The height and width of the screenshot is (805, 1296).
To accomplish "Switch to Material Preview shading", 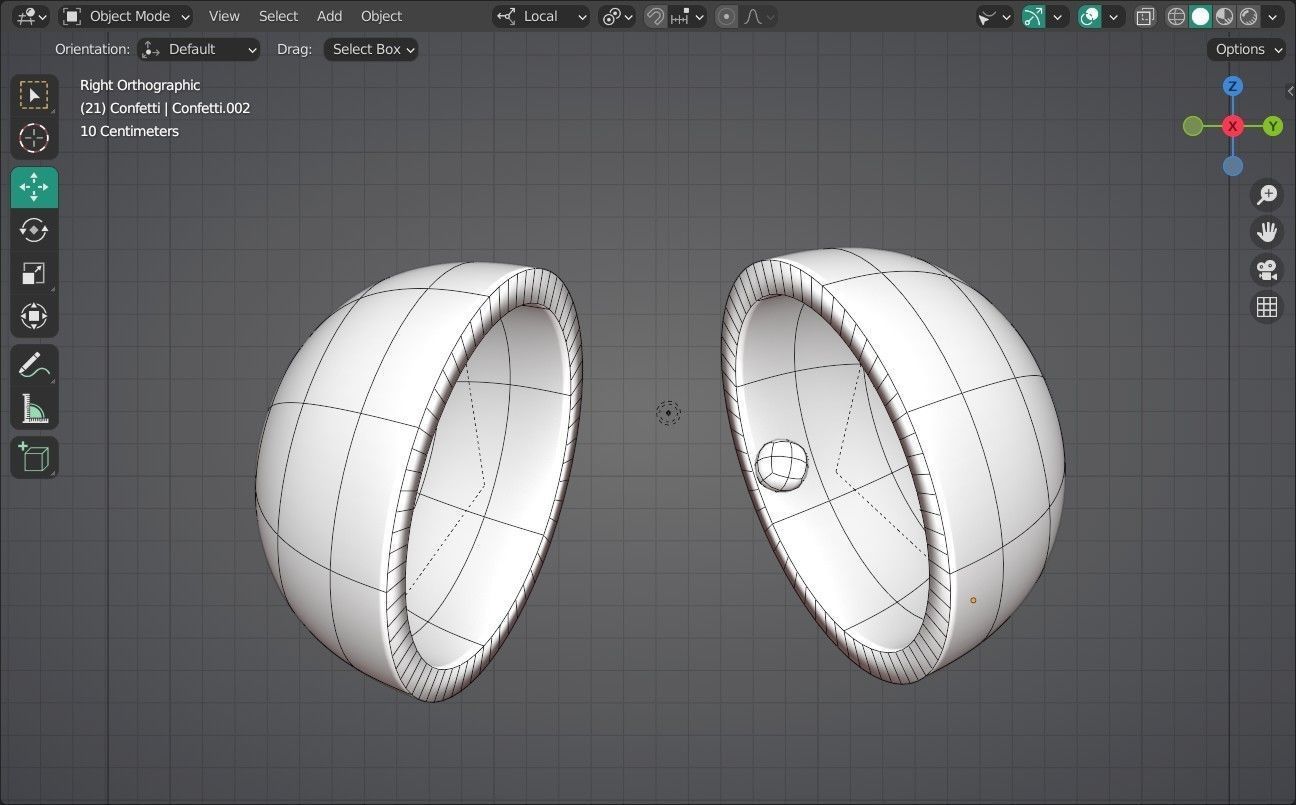I will pyautogui.click(x=1225, y=16).
